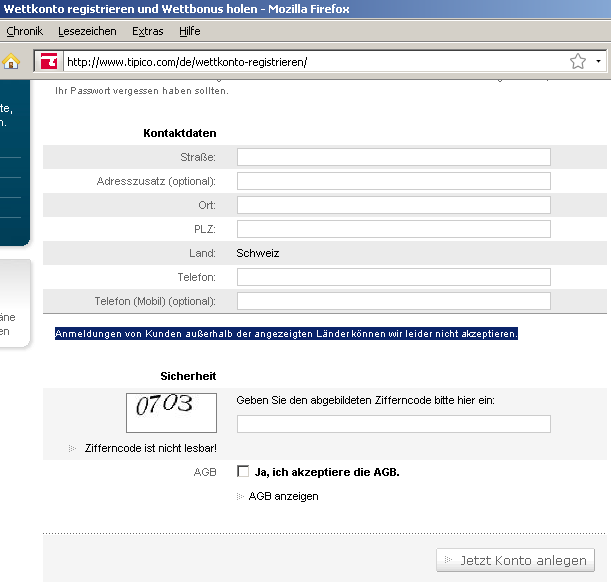This screenshot has height=582, width=611.
Task: Open the Lesezeichen menu
Action: pos(87,31)
